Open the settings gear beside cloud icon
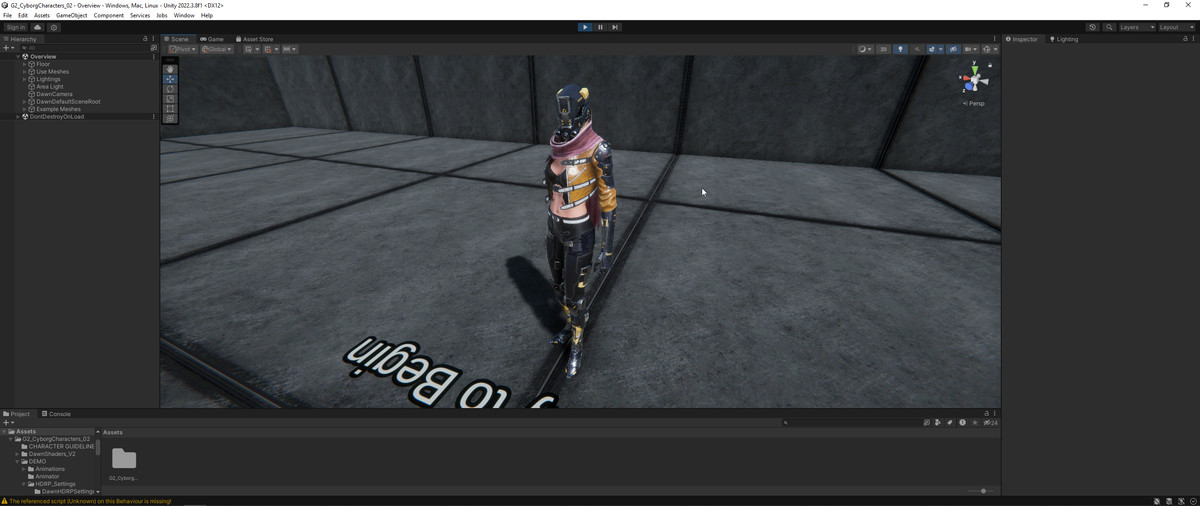The width and height of the screenshot is (1200, 506). [x=54, y=27]
